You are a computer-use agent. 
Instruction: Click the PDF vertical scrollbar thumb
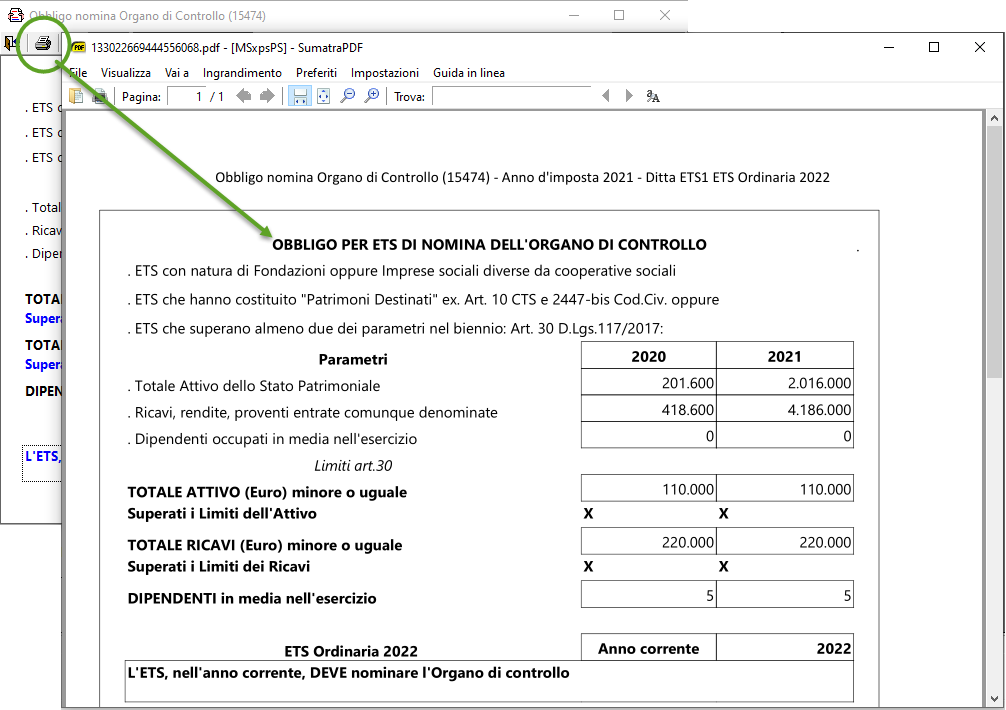click(x=994, y=251)
